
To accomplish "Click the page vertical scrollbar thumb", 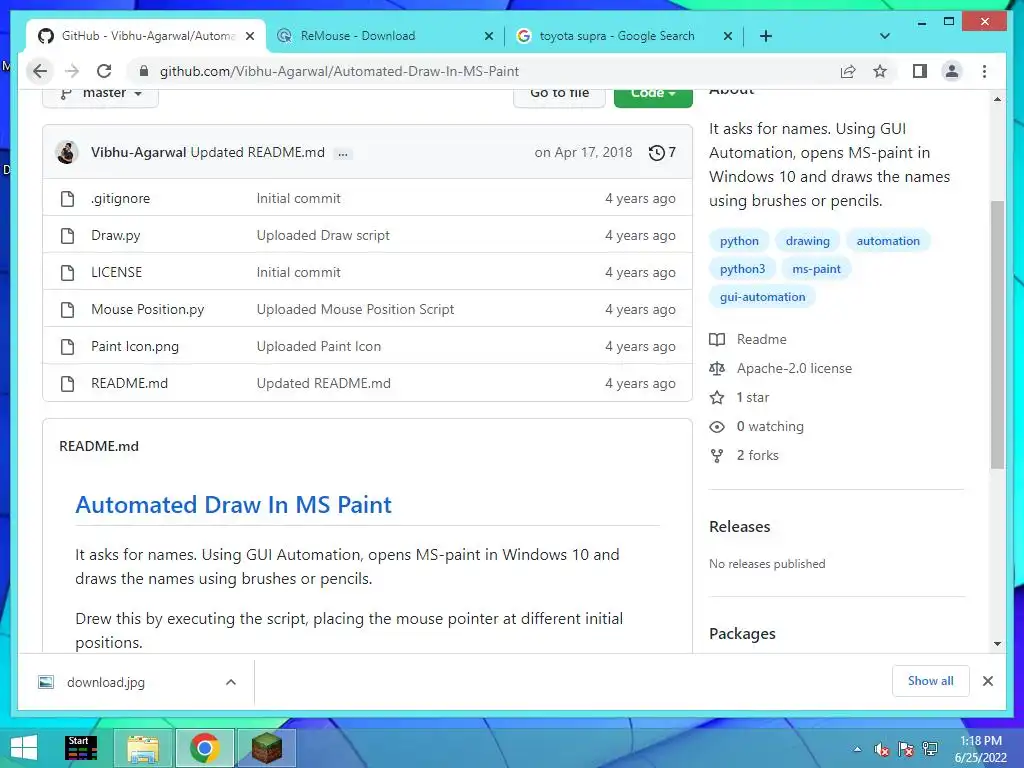I will click(997, 334).
